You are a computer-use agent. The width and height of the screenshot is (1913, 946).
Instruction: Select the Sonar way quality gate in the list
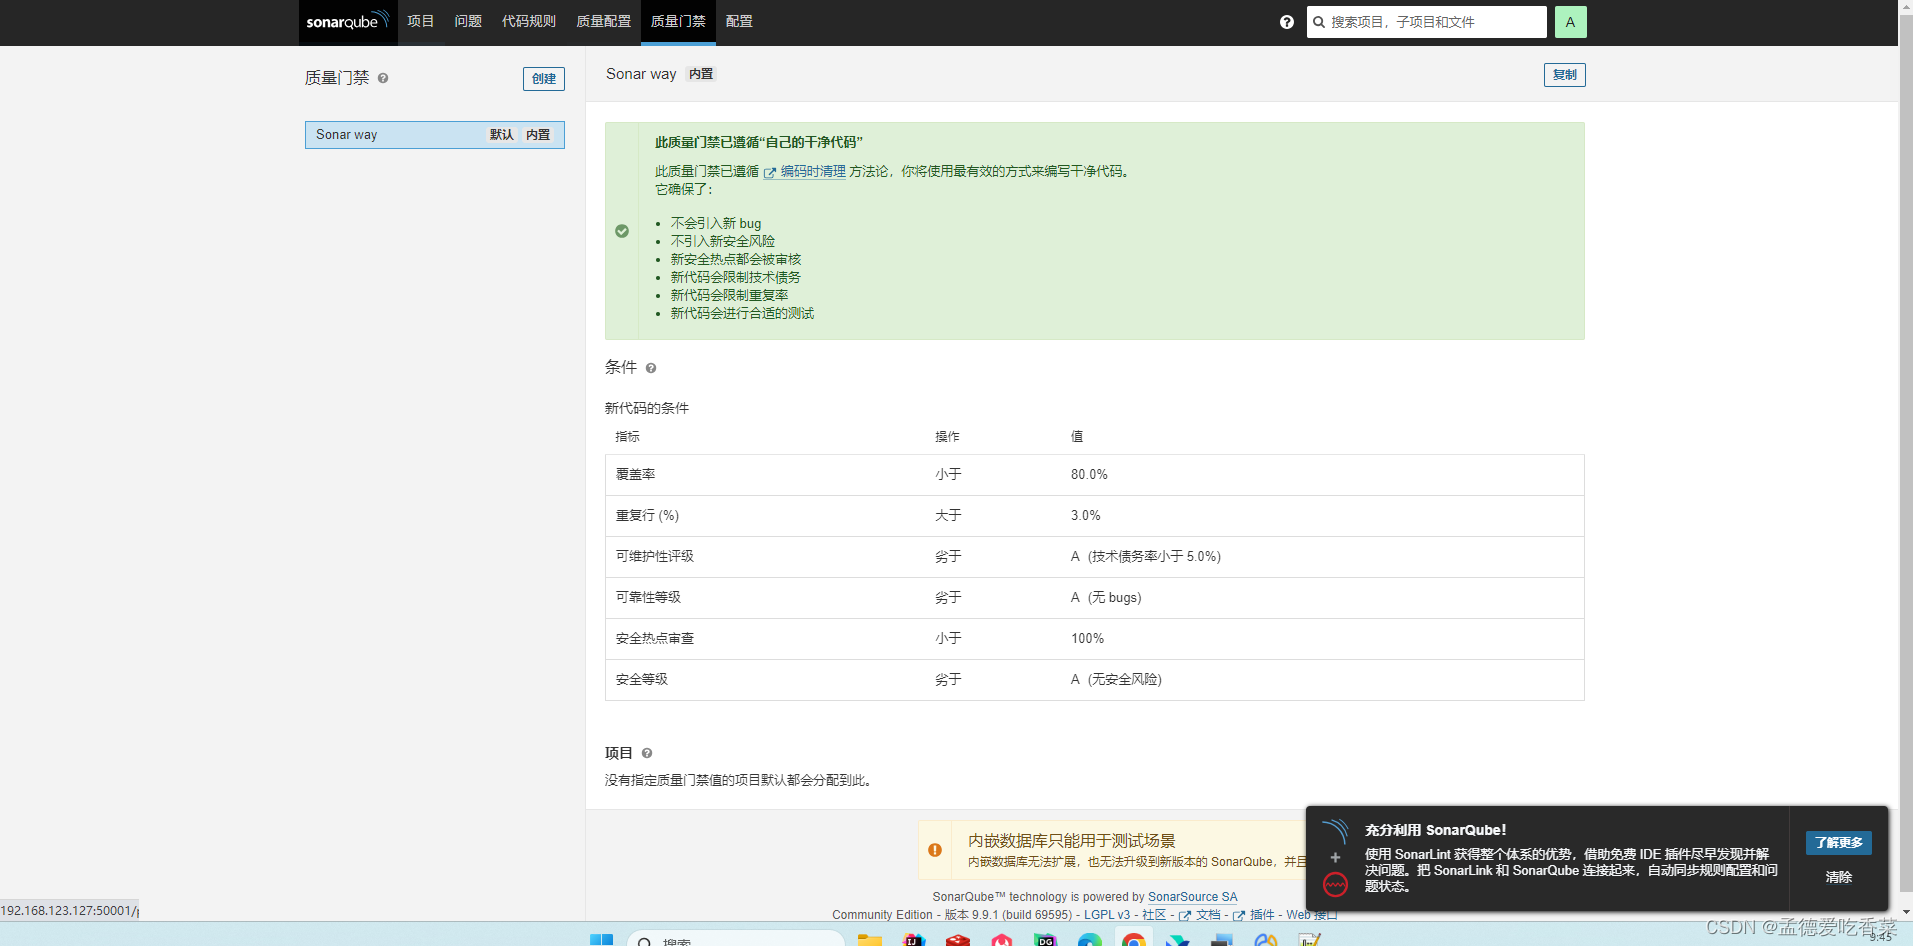[435, 135]
